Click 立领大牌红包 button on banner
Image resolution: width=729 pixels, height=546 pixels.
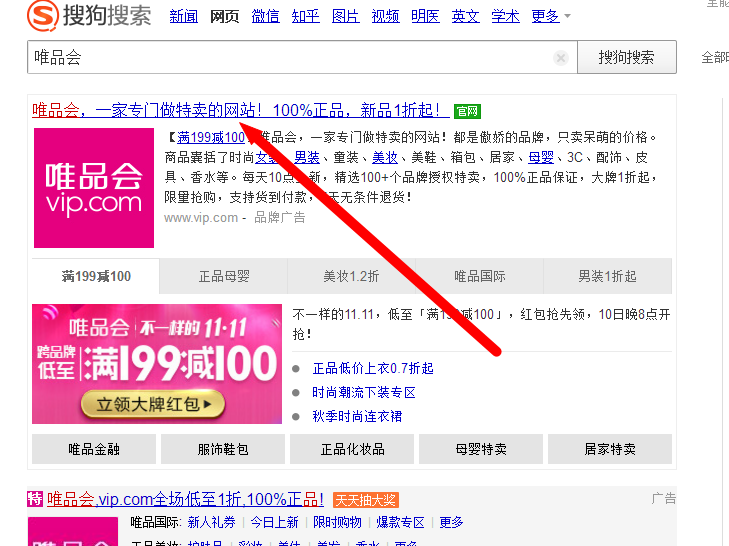click(153, 404)
